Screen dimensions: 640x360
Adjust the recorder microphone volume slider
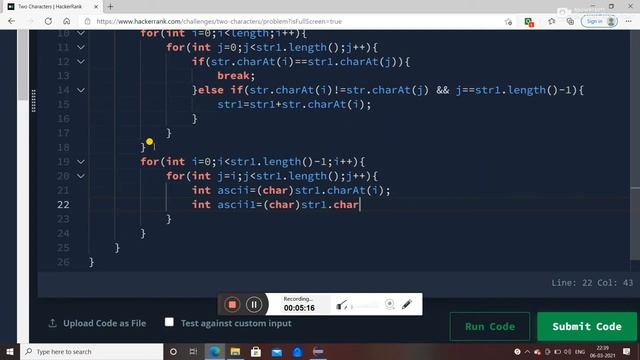365,305
